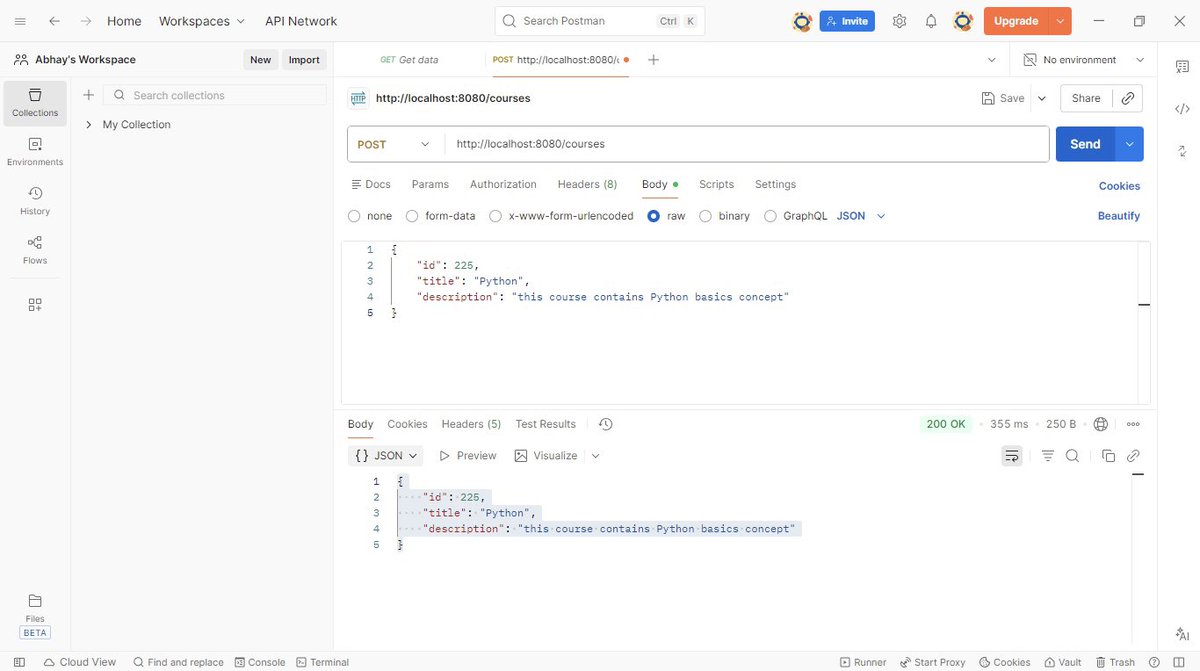Click the request URL field

pos(746,144)
